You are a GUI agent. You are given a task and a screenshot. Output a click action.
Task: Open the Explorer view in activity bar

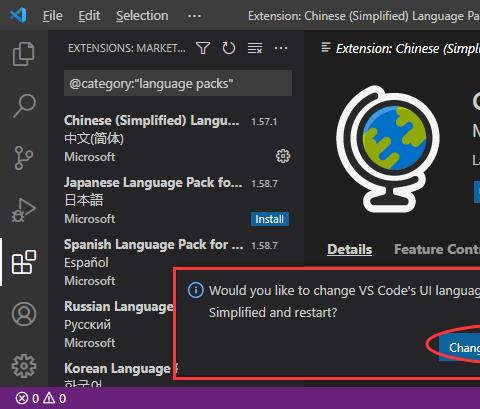click(24, 54)
